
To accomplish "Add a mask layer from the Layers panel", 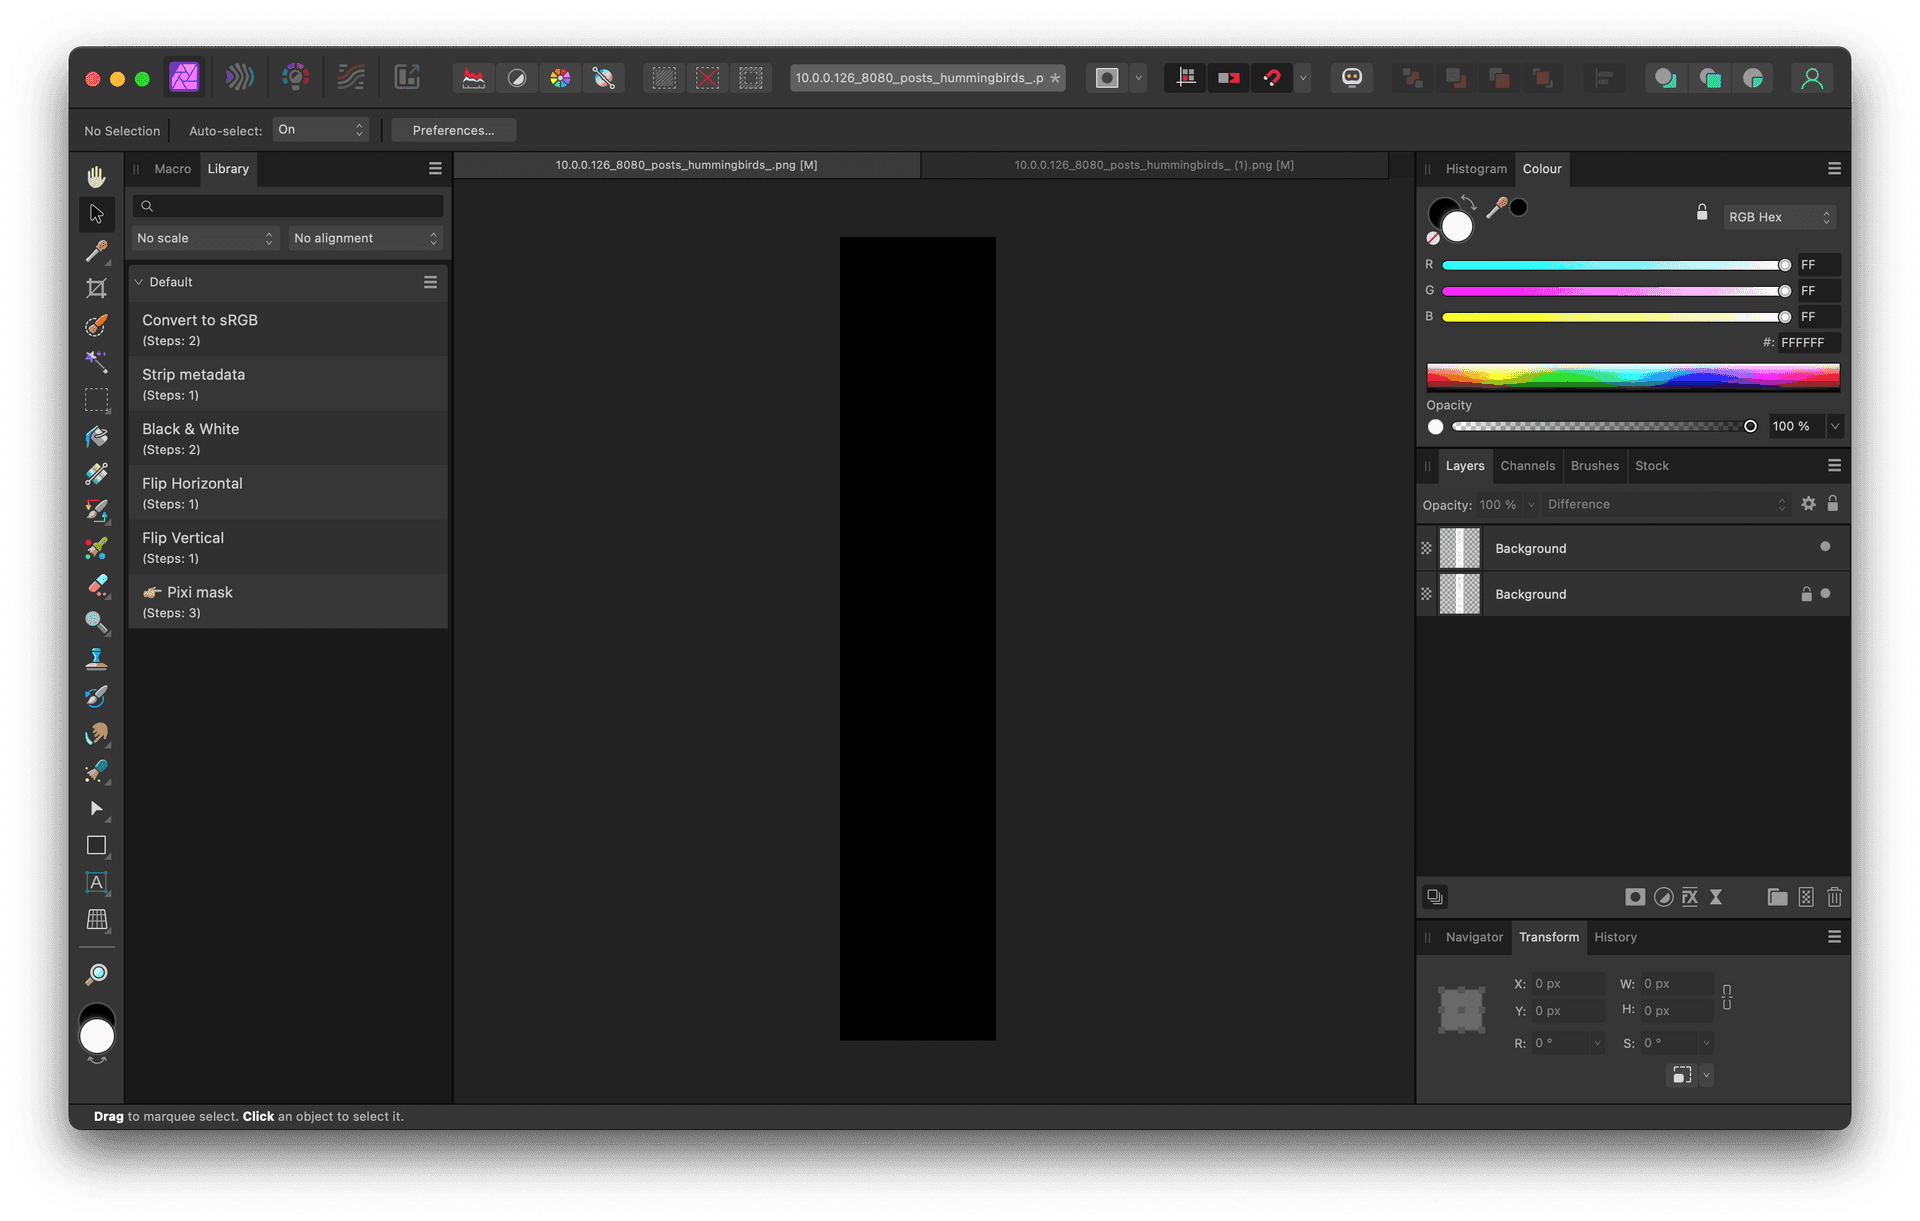I will (1635, 897).
